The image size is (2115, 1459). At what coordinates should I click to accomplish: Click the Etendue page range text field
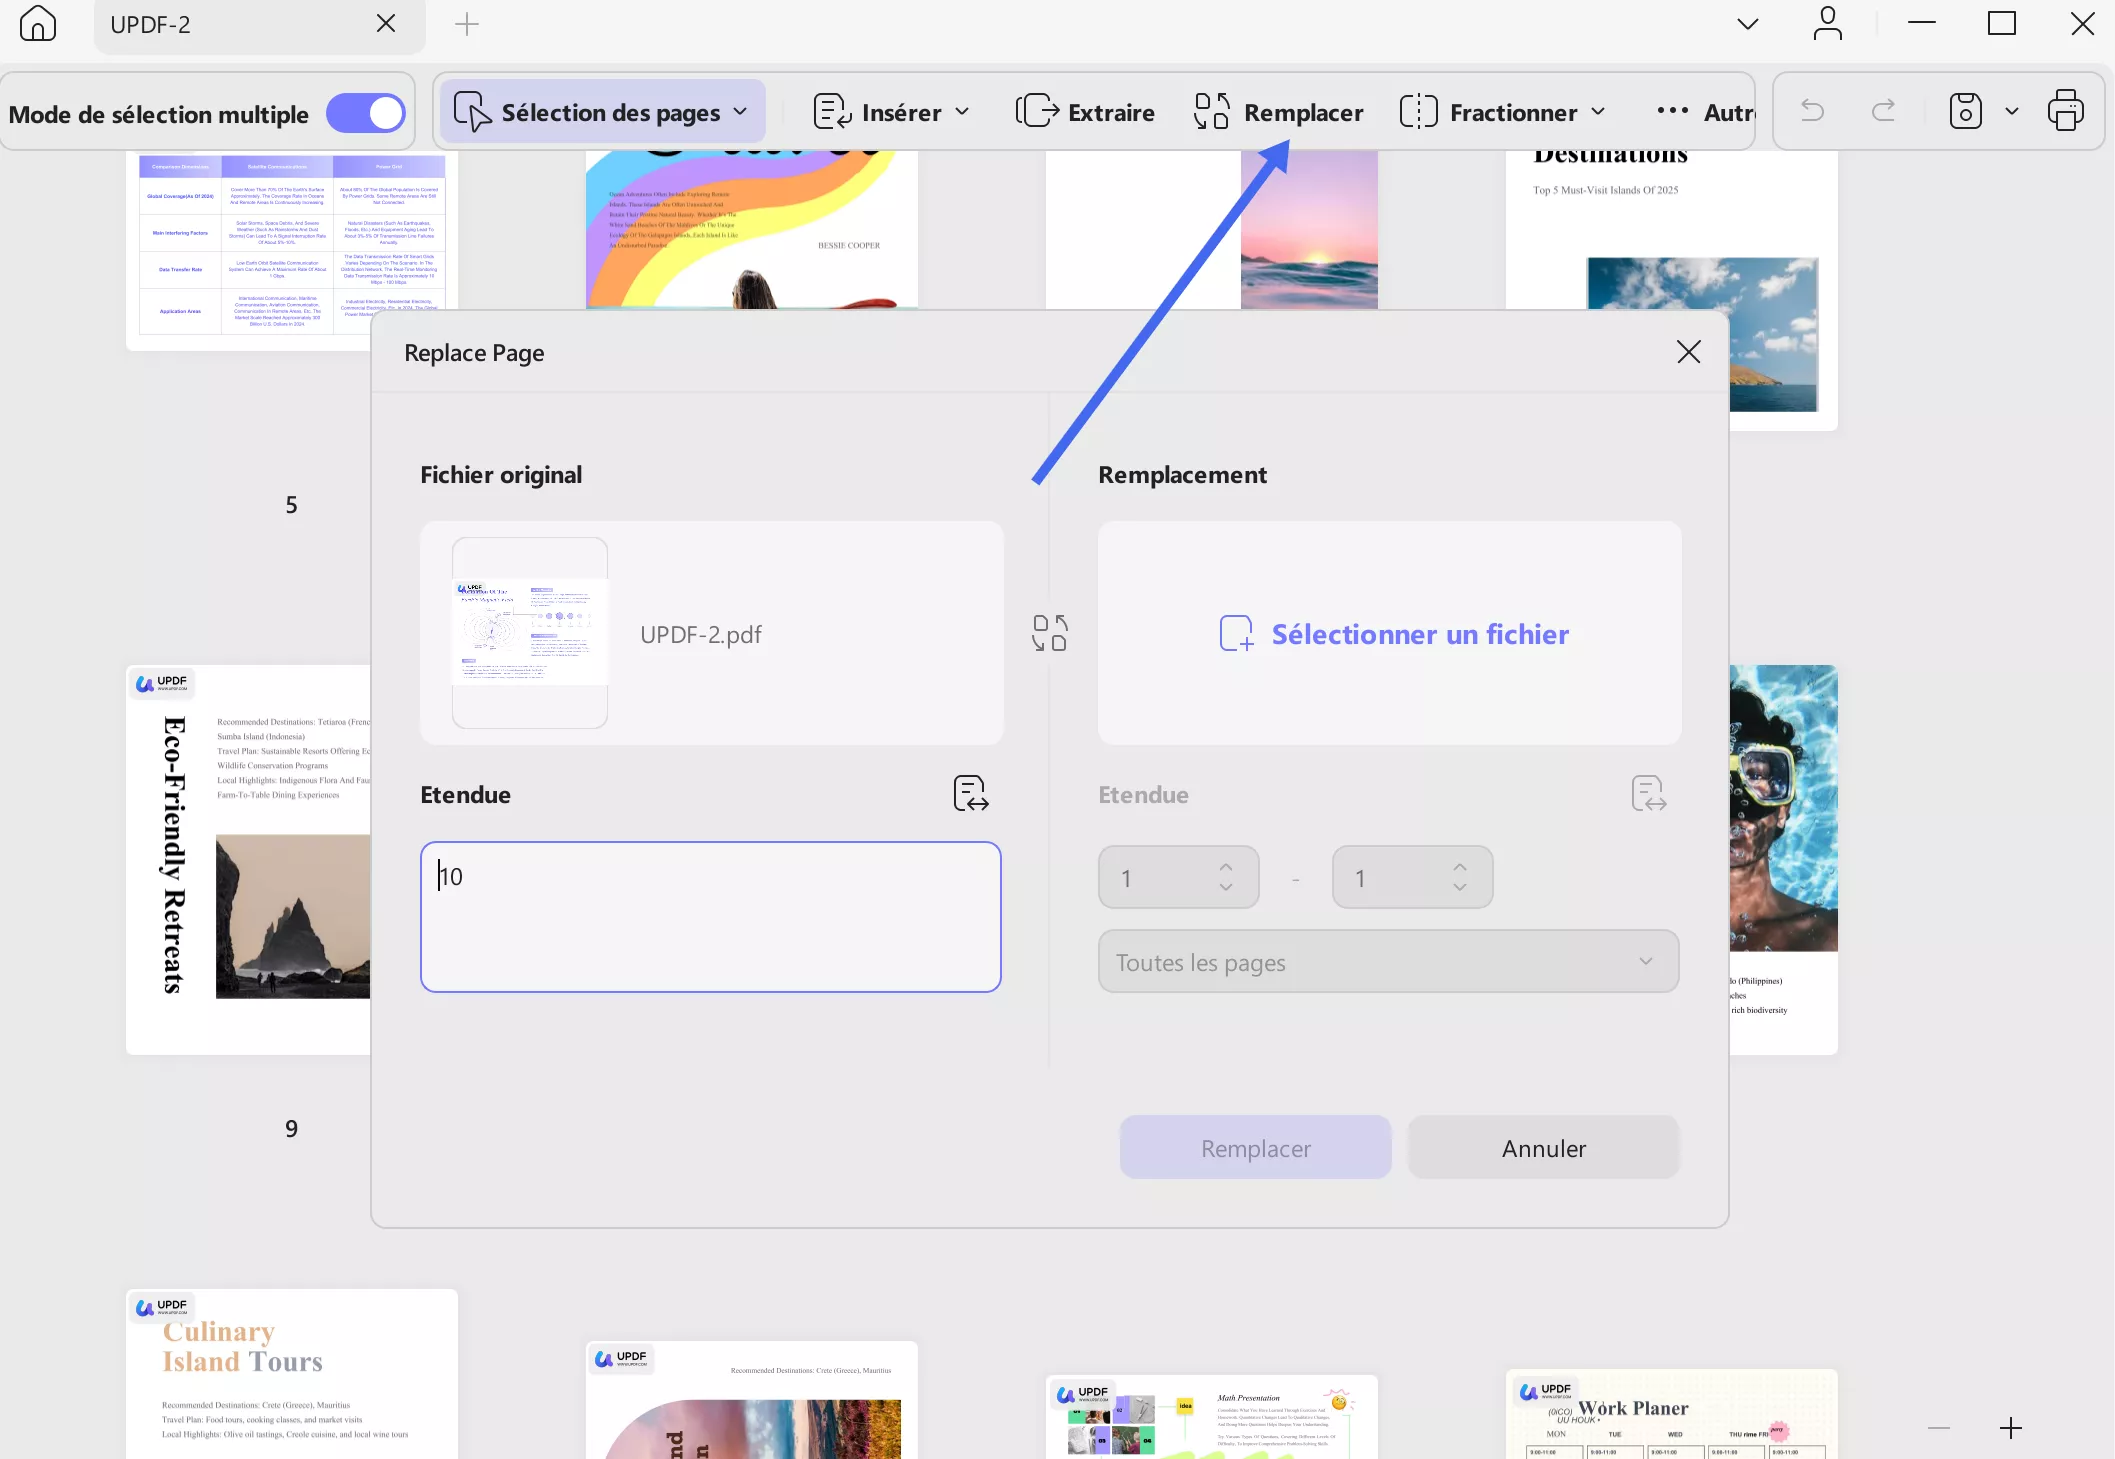[x=710, y=916]
